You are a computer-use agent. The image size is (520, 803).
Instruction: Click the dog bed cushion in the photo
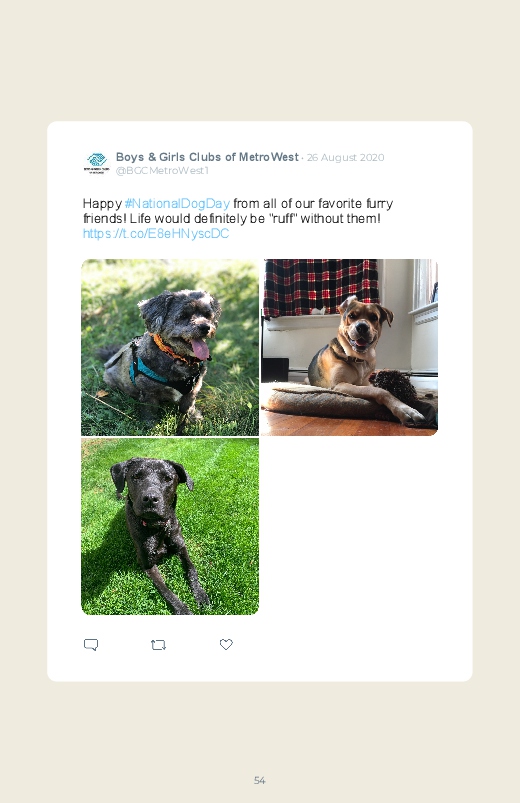click(319, 402)
